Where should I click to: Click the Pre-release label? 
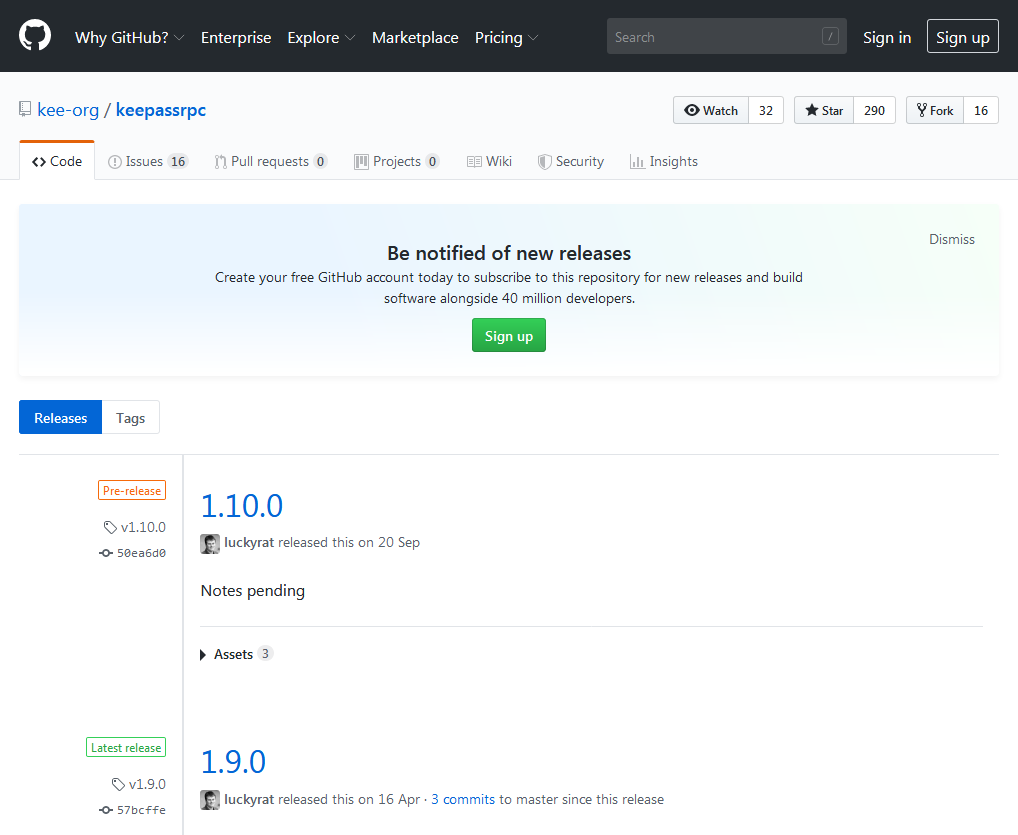[132, 490]
